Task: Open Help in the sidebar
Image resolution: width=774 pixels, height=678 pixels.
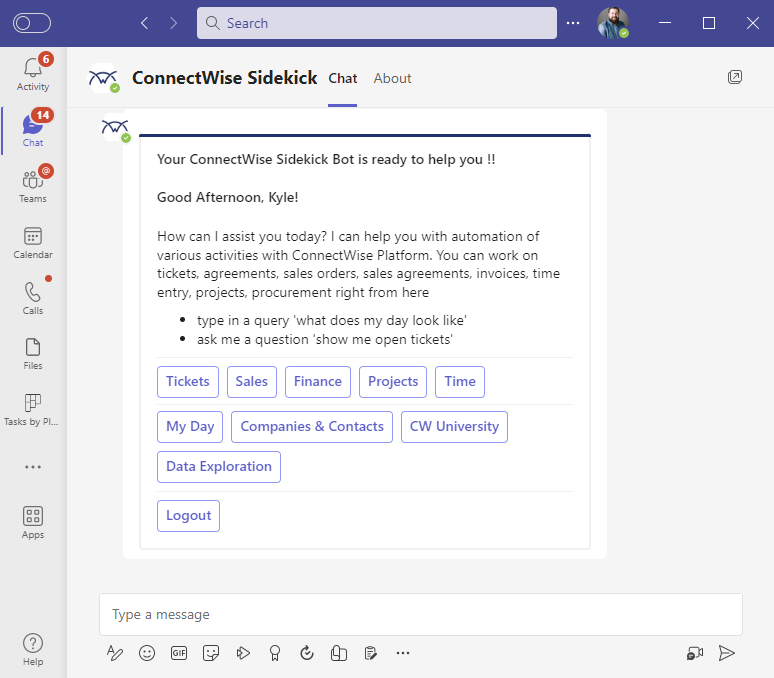Action: [x=33, y=649]
